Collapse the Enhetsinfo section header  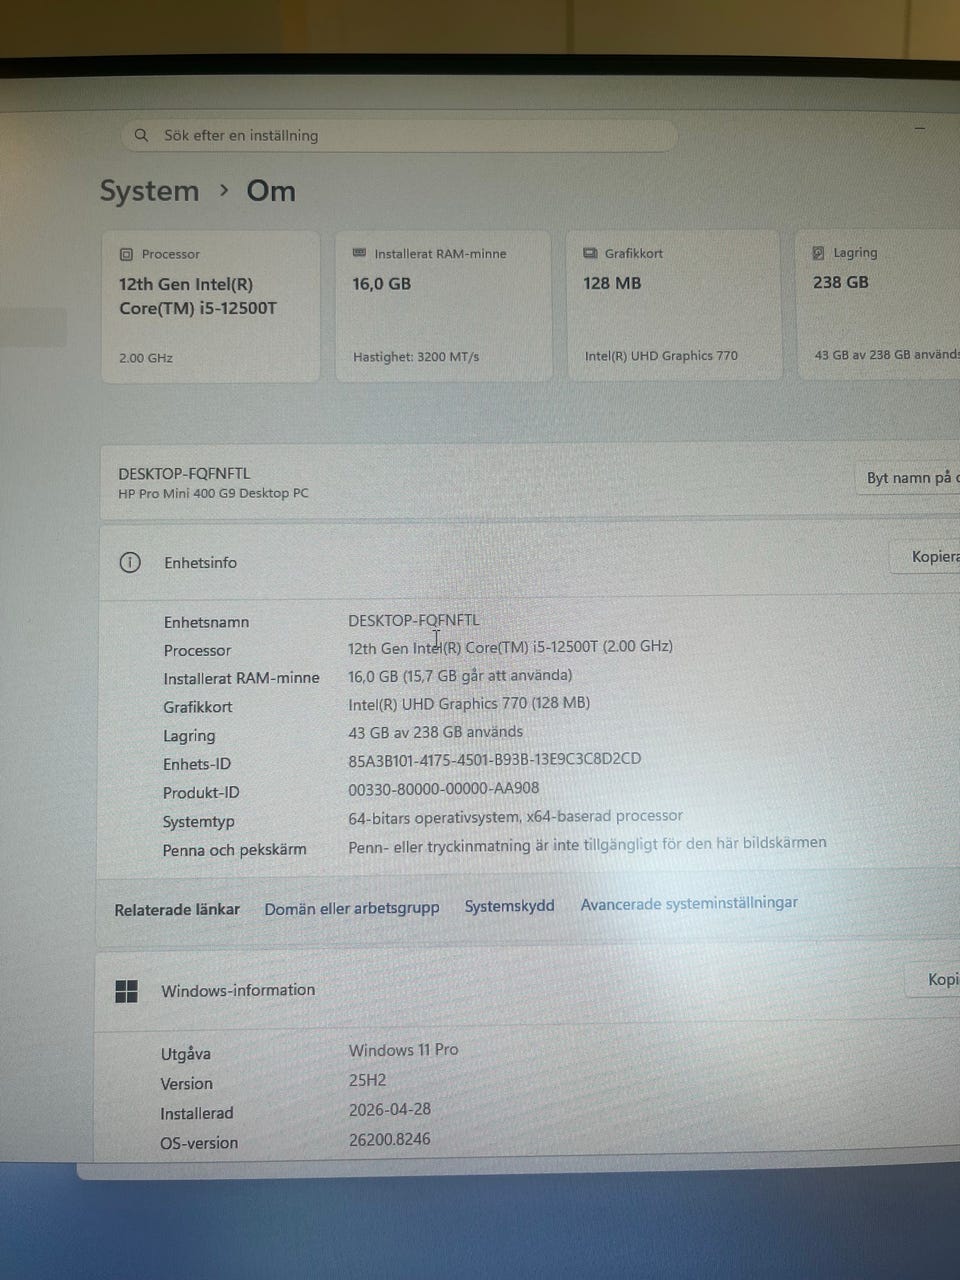[x=500, y=562]
